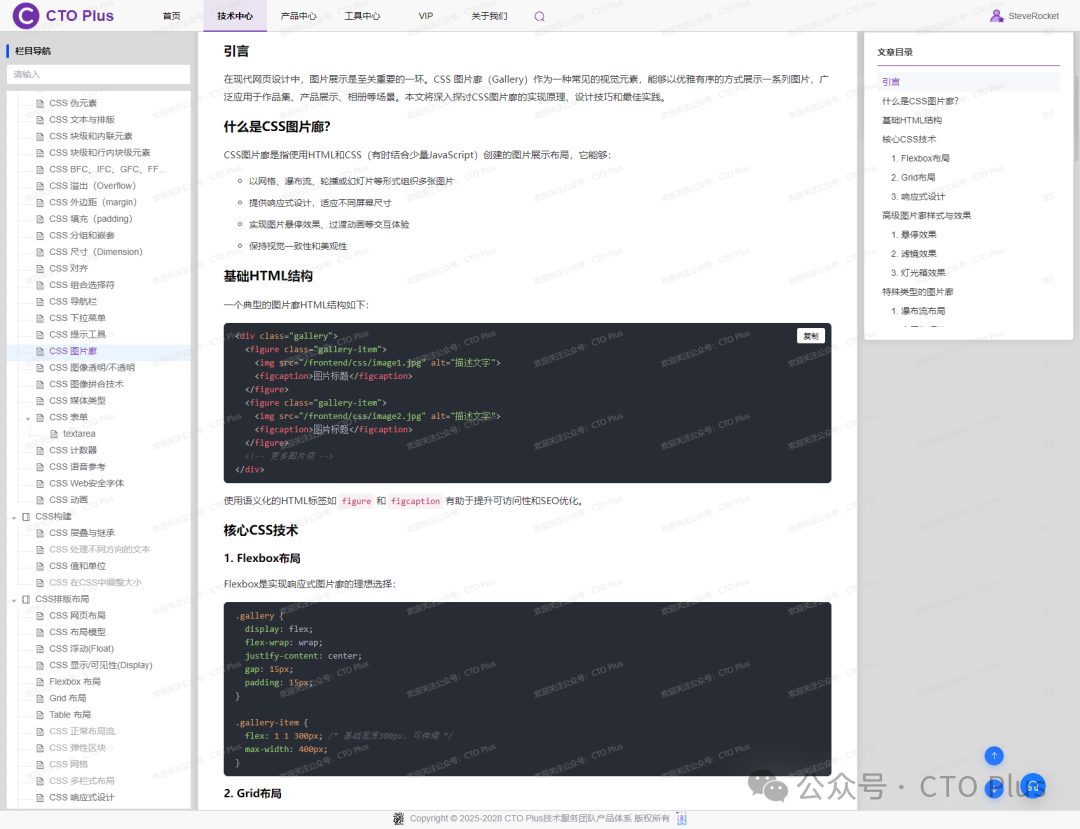Click the document icon beside textarea

tap(54, 434)
